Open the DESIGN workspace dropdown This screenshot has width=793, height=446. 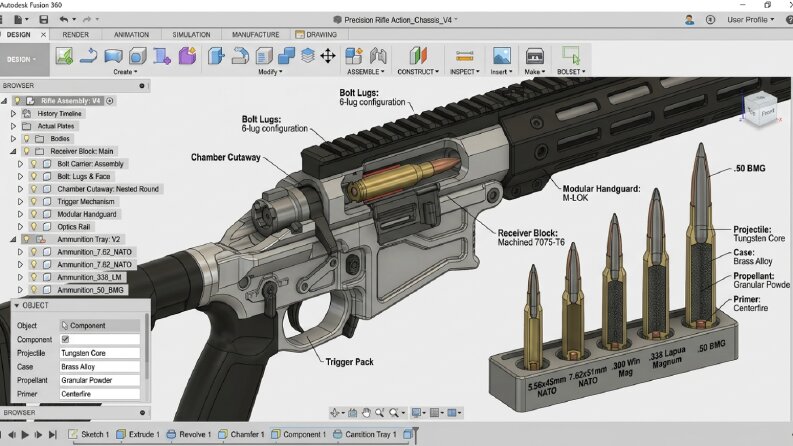click(22, 59)
